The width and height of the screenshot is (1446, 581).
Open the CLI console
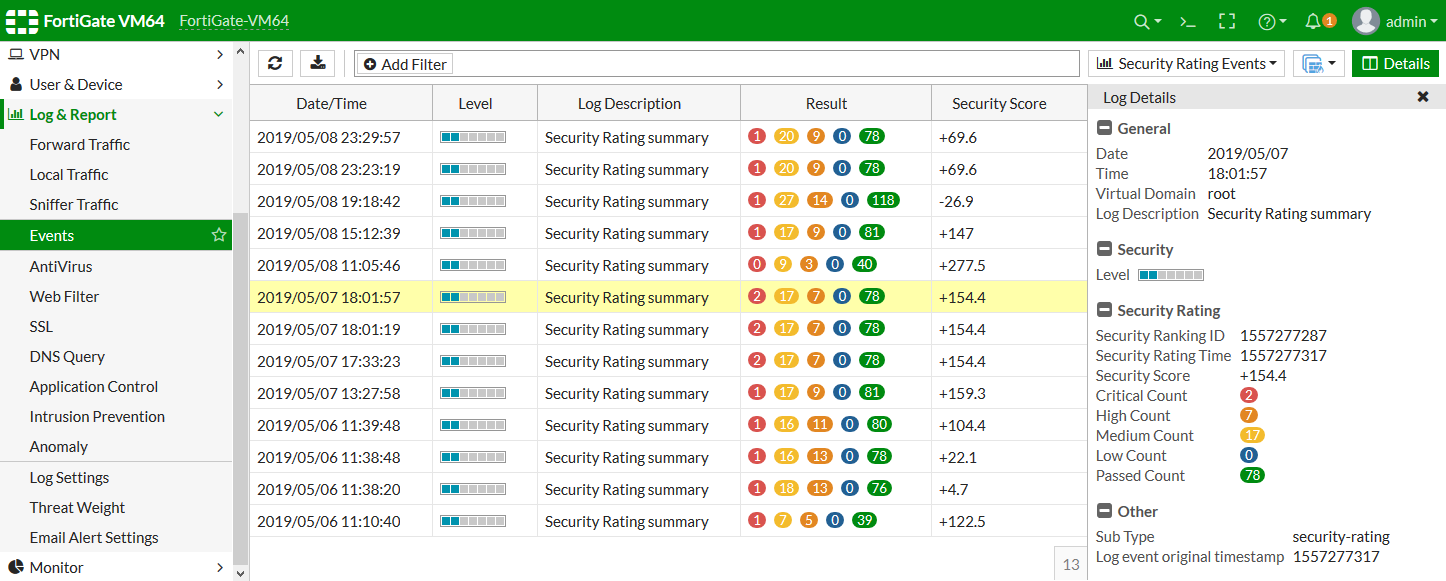pyautogui.click(x=1186, y=20)
